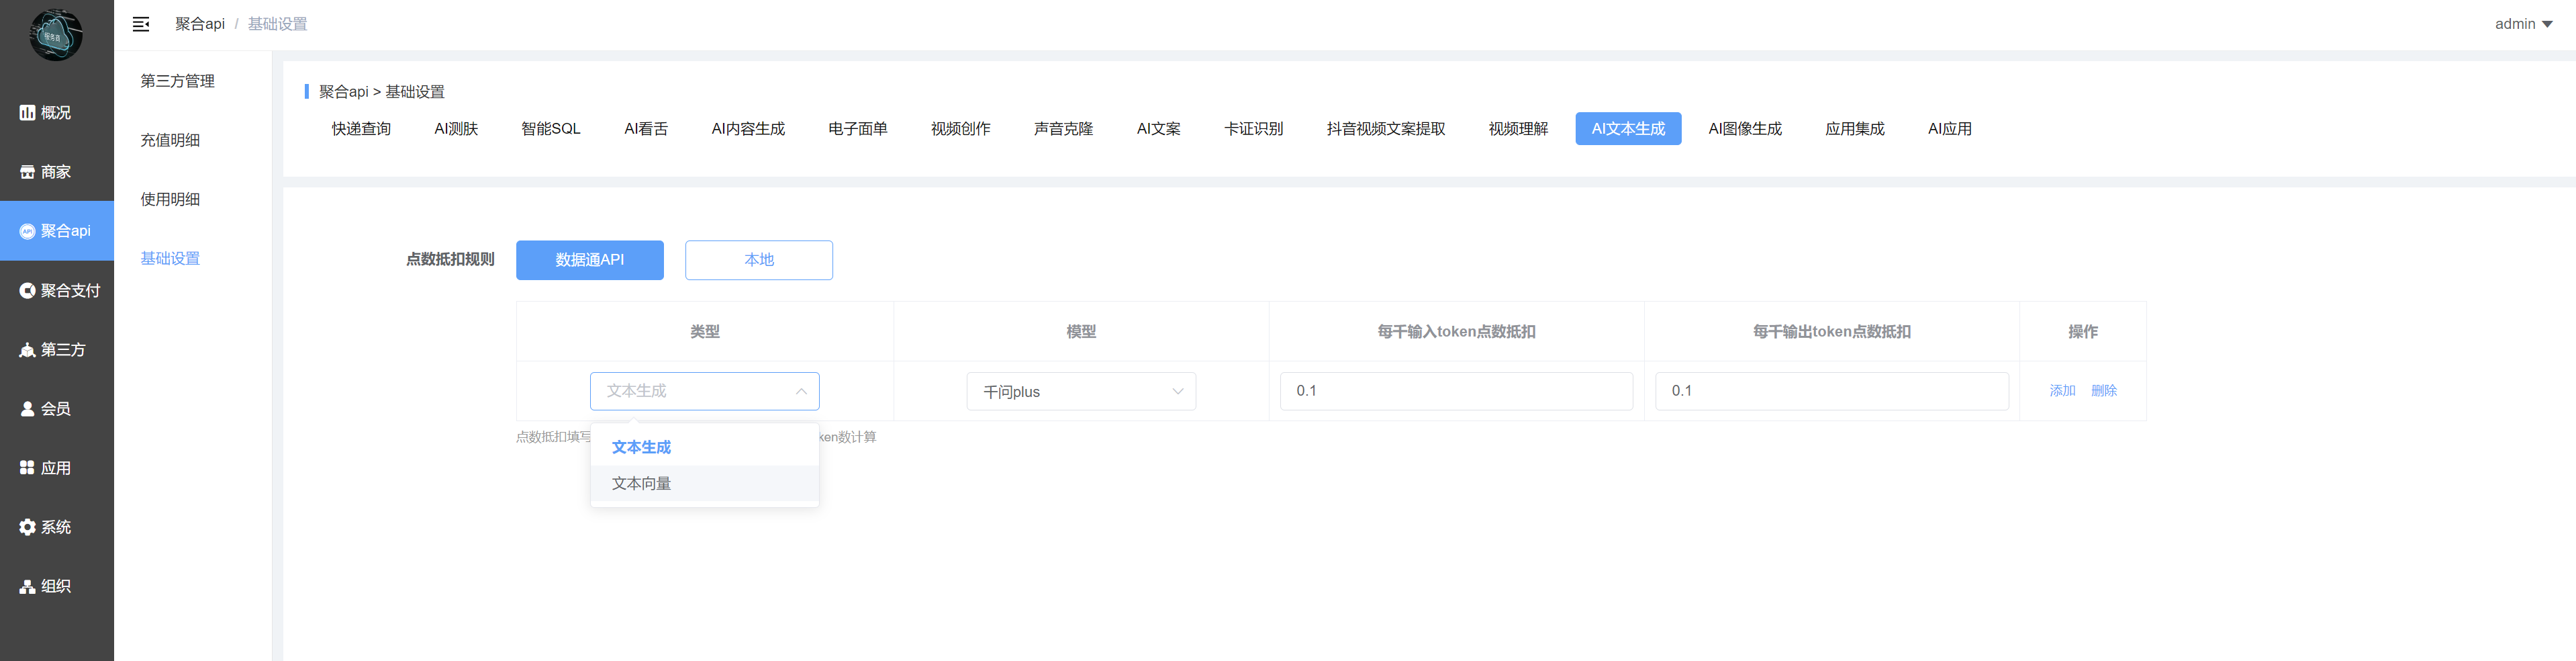Choose 文本向量 from the dropdown list
This screenshot has height=661, width=2576.
pyautogui.click(x=641, y=483)
